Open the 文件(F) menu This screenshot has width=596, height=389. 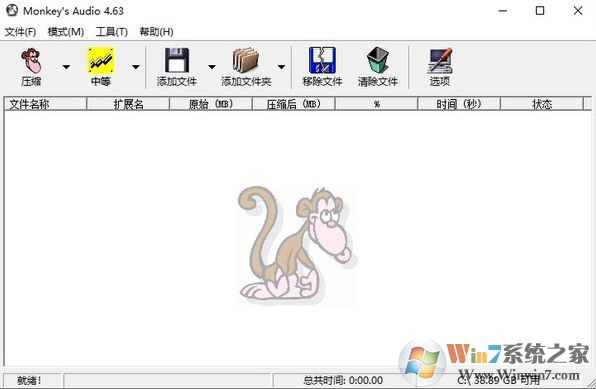pos(21,32)
